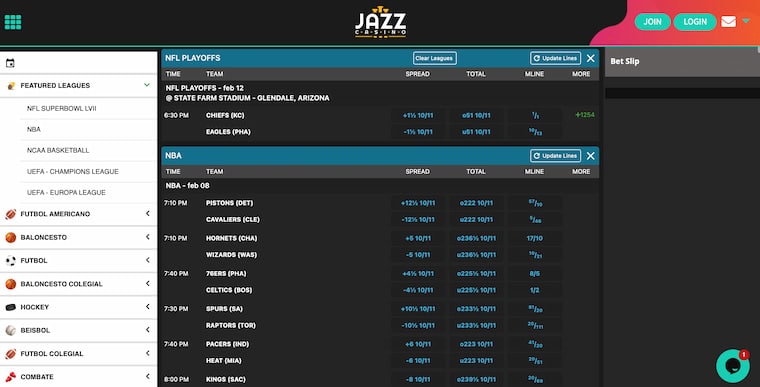
Task: Click the Jazz Casino logo
Action: tap(380, 22)
